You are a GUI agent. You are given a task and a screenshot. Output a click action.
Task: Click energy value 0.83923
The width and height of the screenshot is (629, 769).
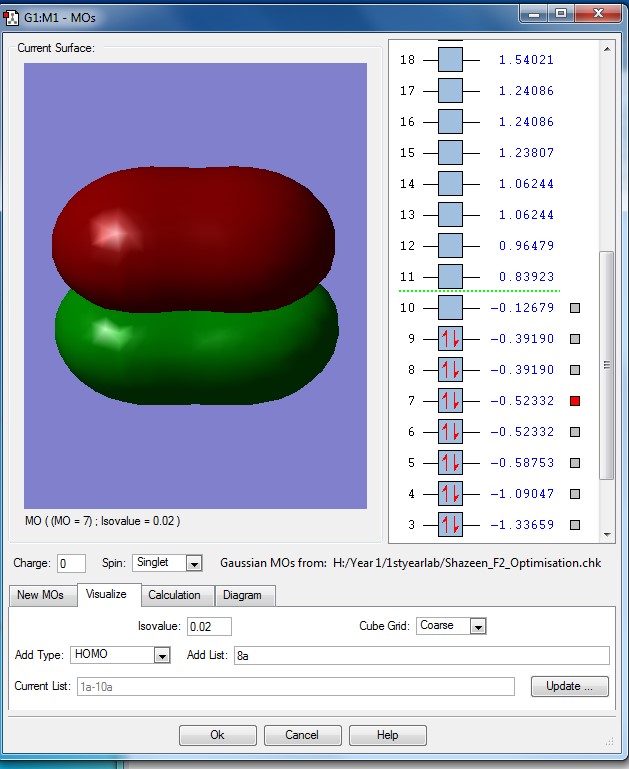526,277
